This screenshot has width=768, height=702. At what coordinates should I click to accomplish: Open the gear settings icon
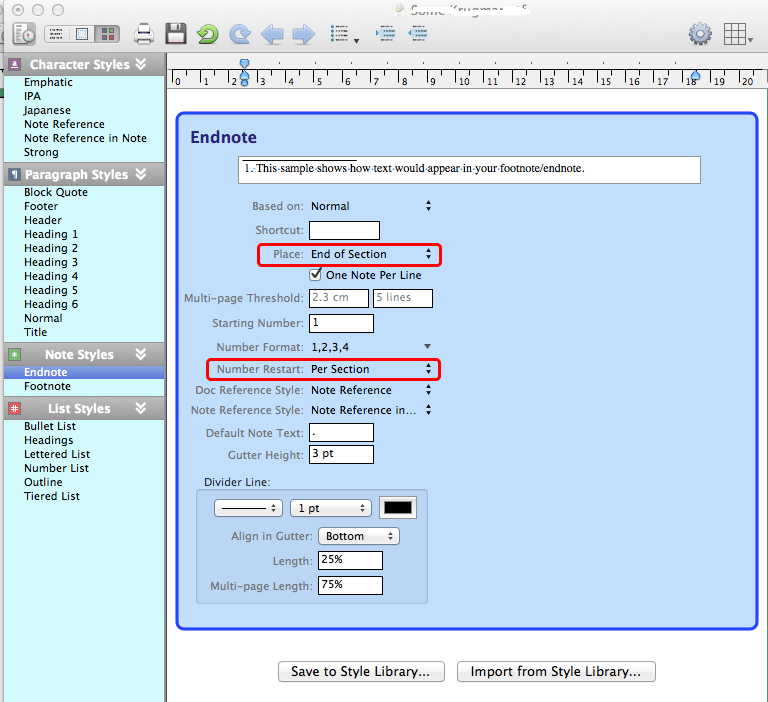pos(700,35)
